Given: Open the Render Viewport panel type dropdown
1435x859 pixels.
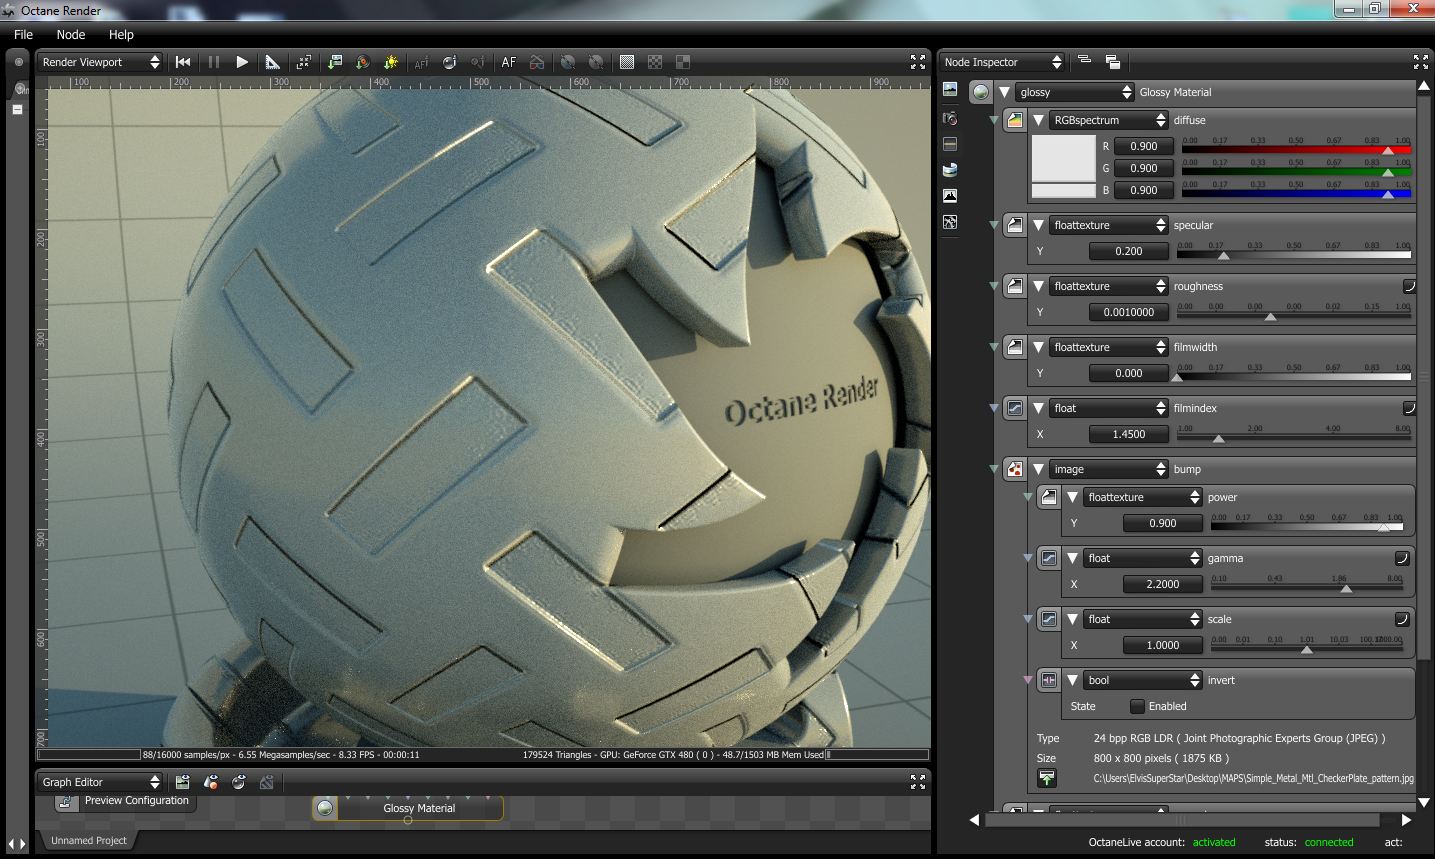Looking at the screenshot, I should click(x=100, y=62).
